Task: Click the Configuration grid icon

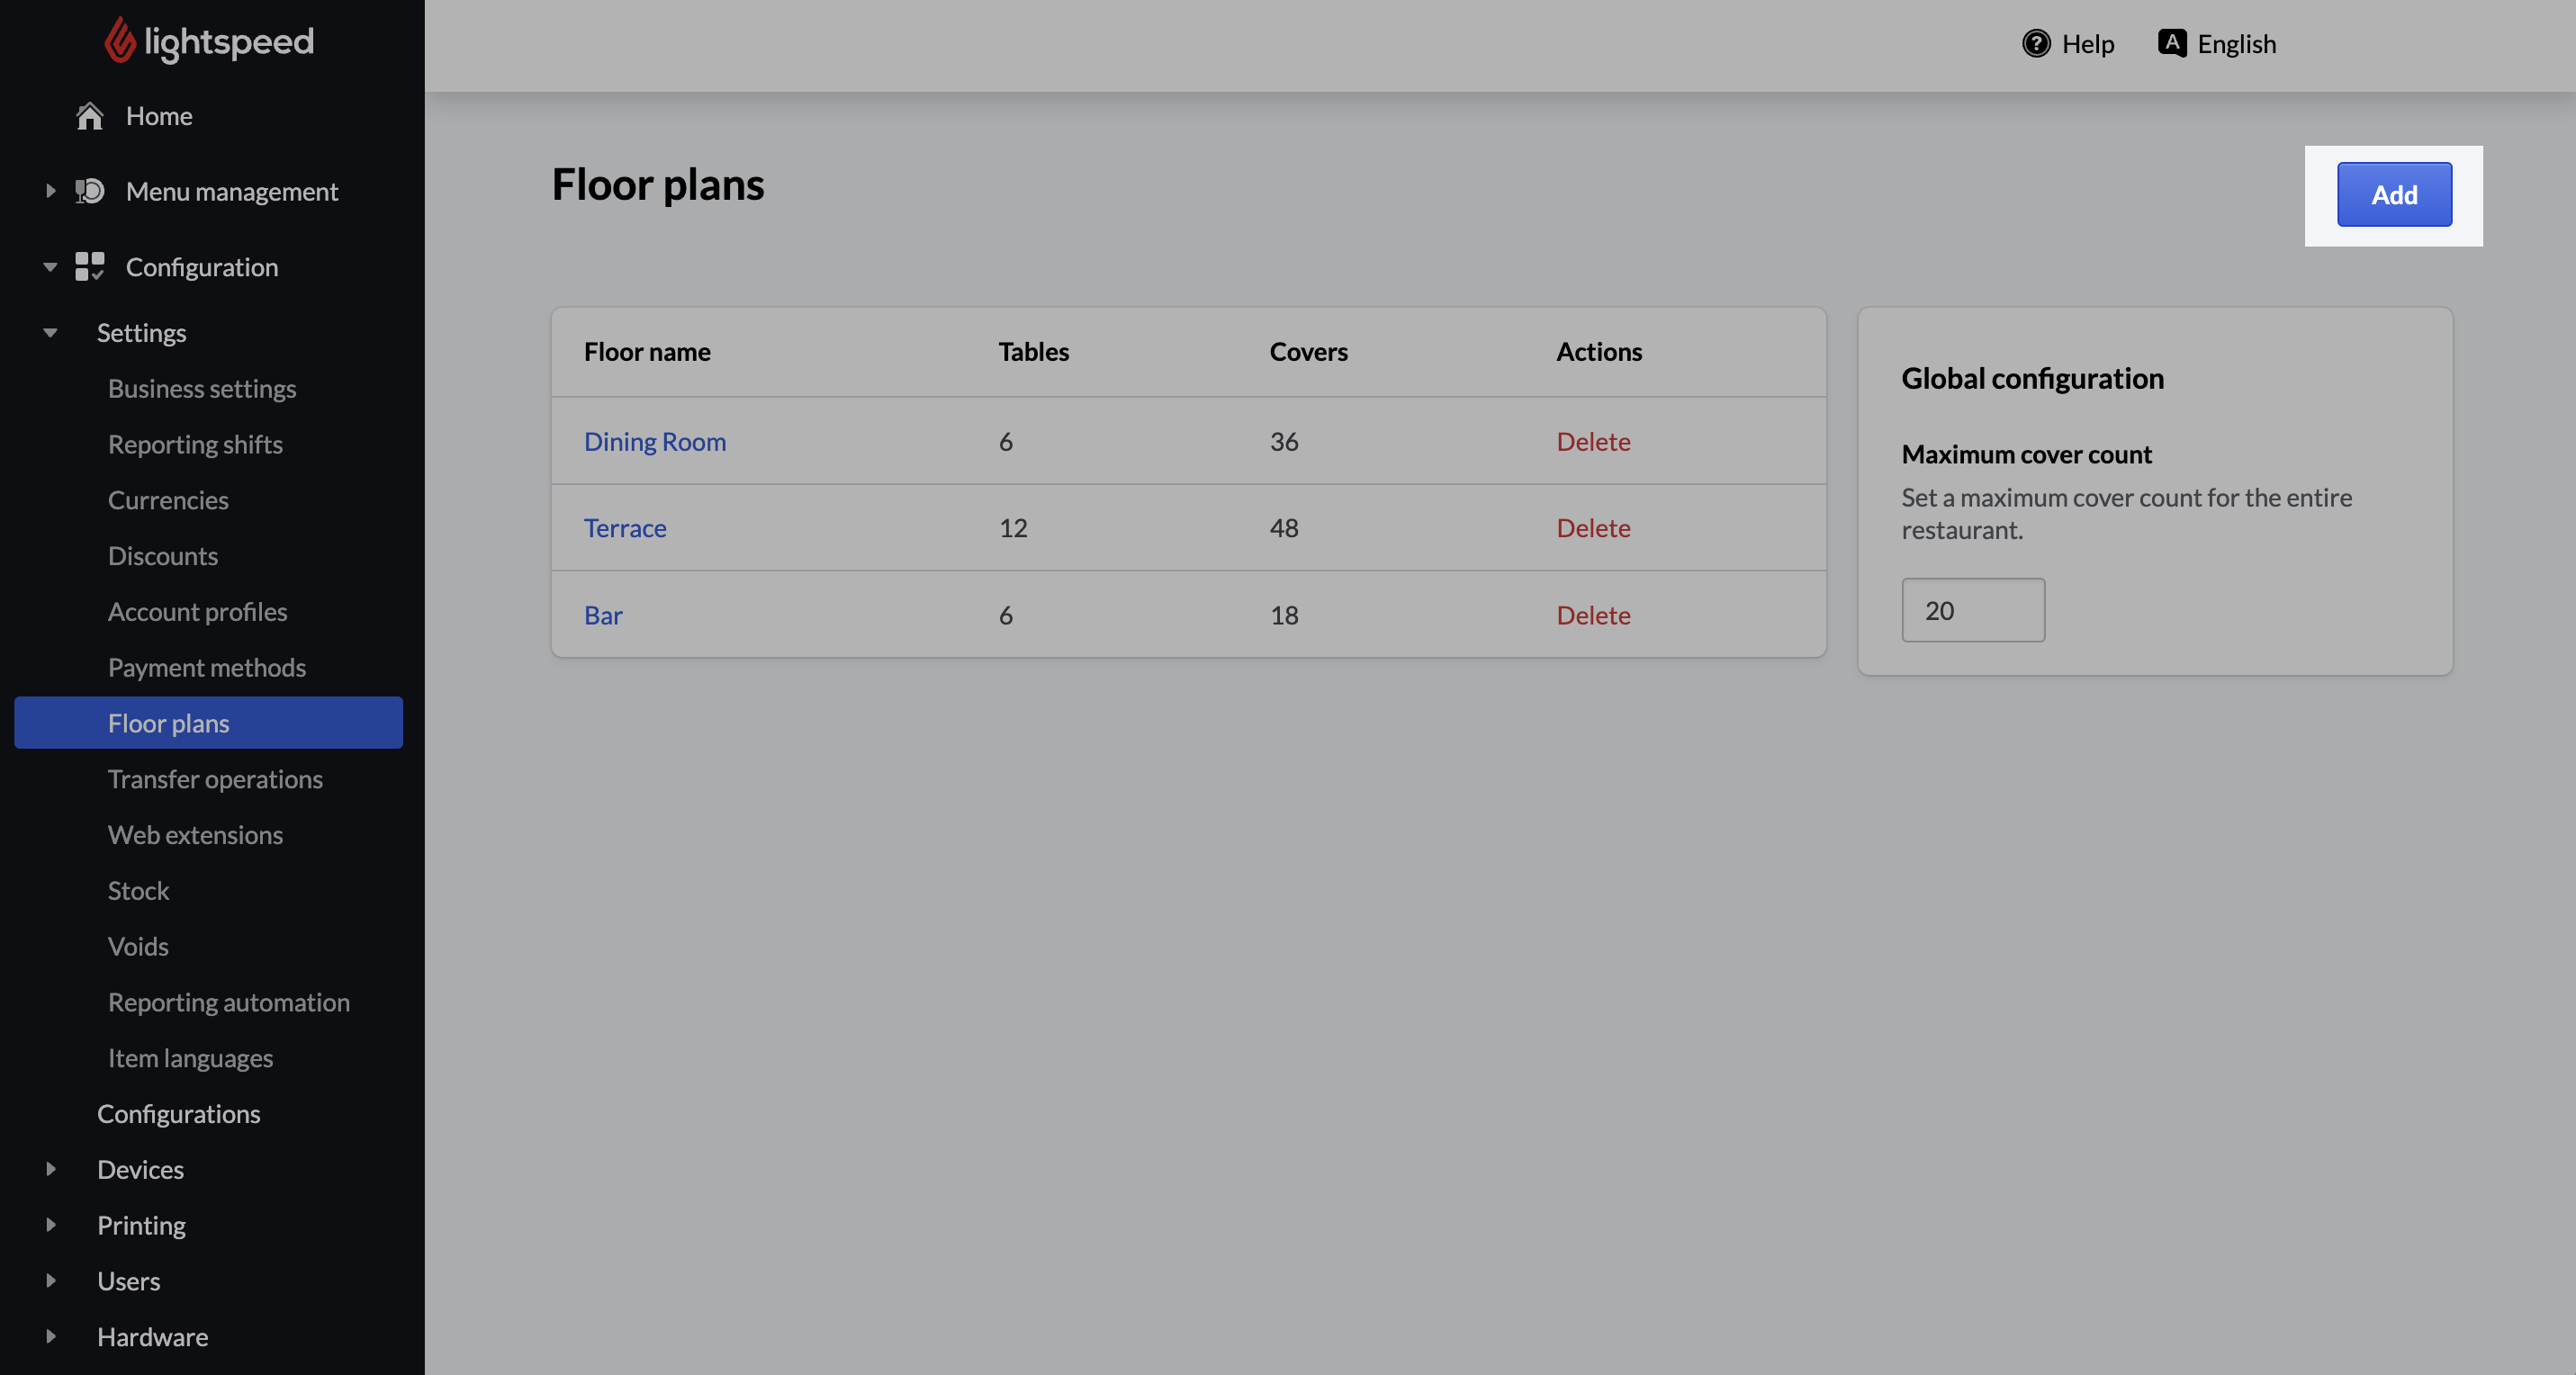Action: pos(90,266)
